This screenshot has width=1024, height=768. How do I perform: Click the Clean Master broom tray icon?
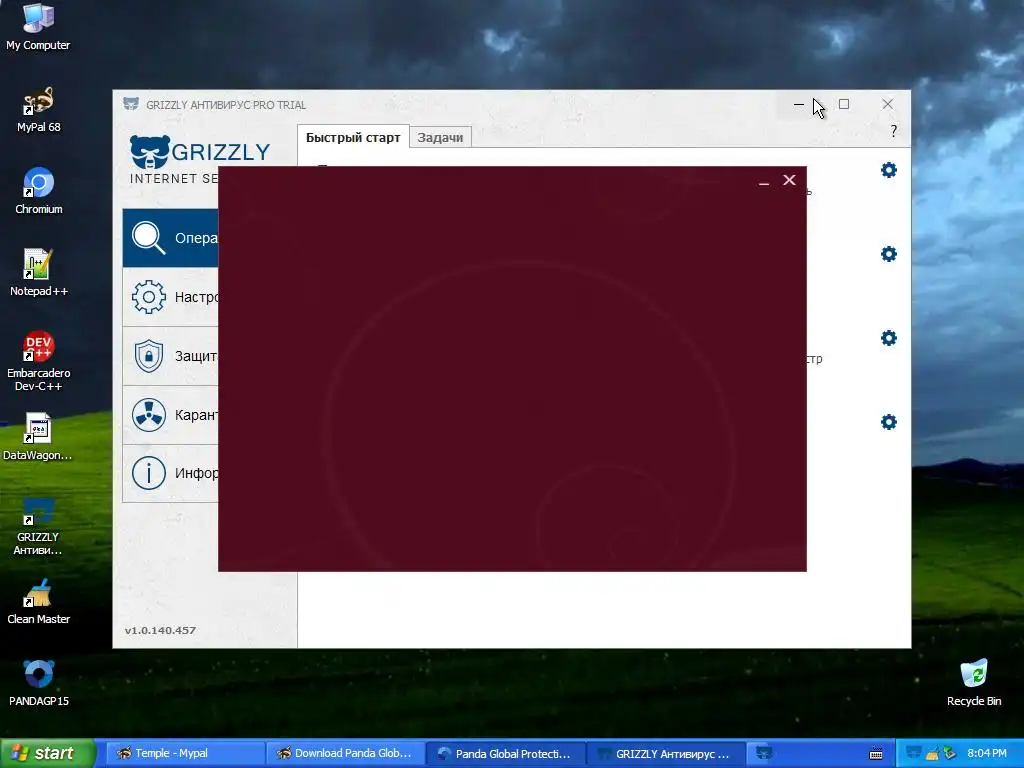932,754
